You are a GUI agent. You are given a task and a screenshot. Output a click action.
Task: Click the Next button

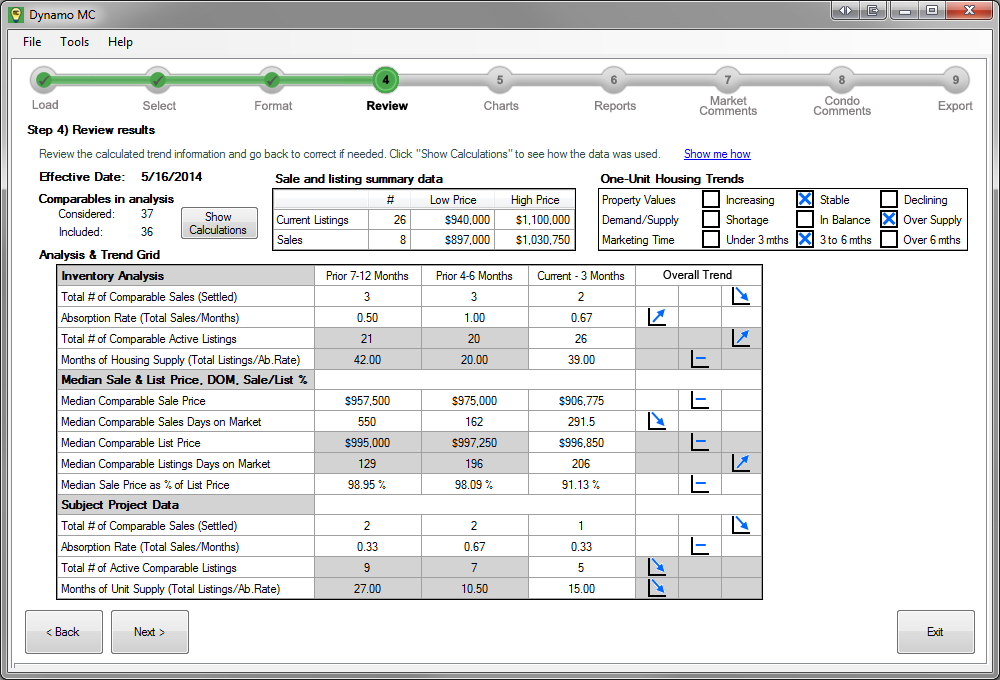tap(149, 632)
